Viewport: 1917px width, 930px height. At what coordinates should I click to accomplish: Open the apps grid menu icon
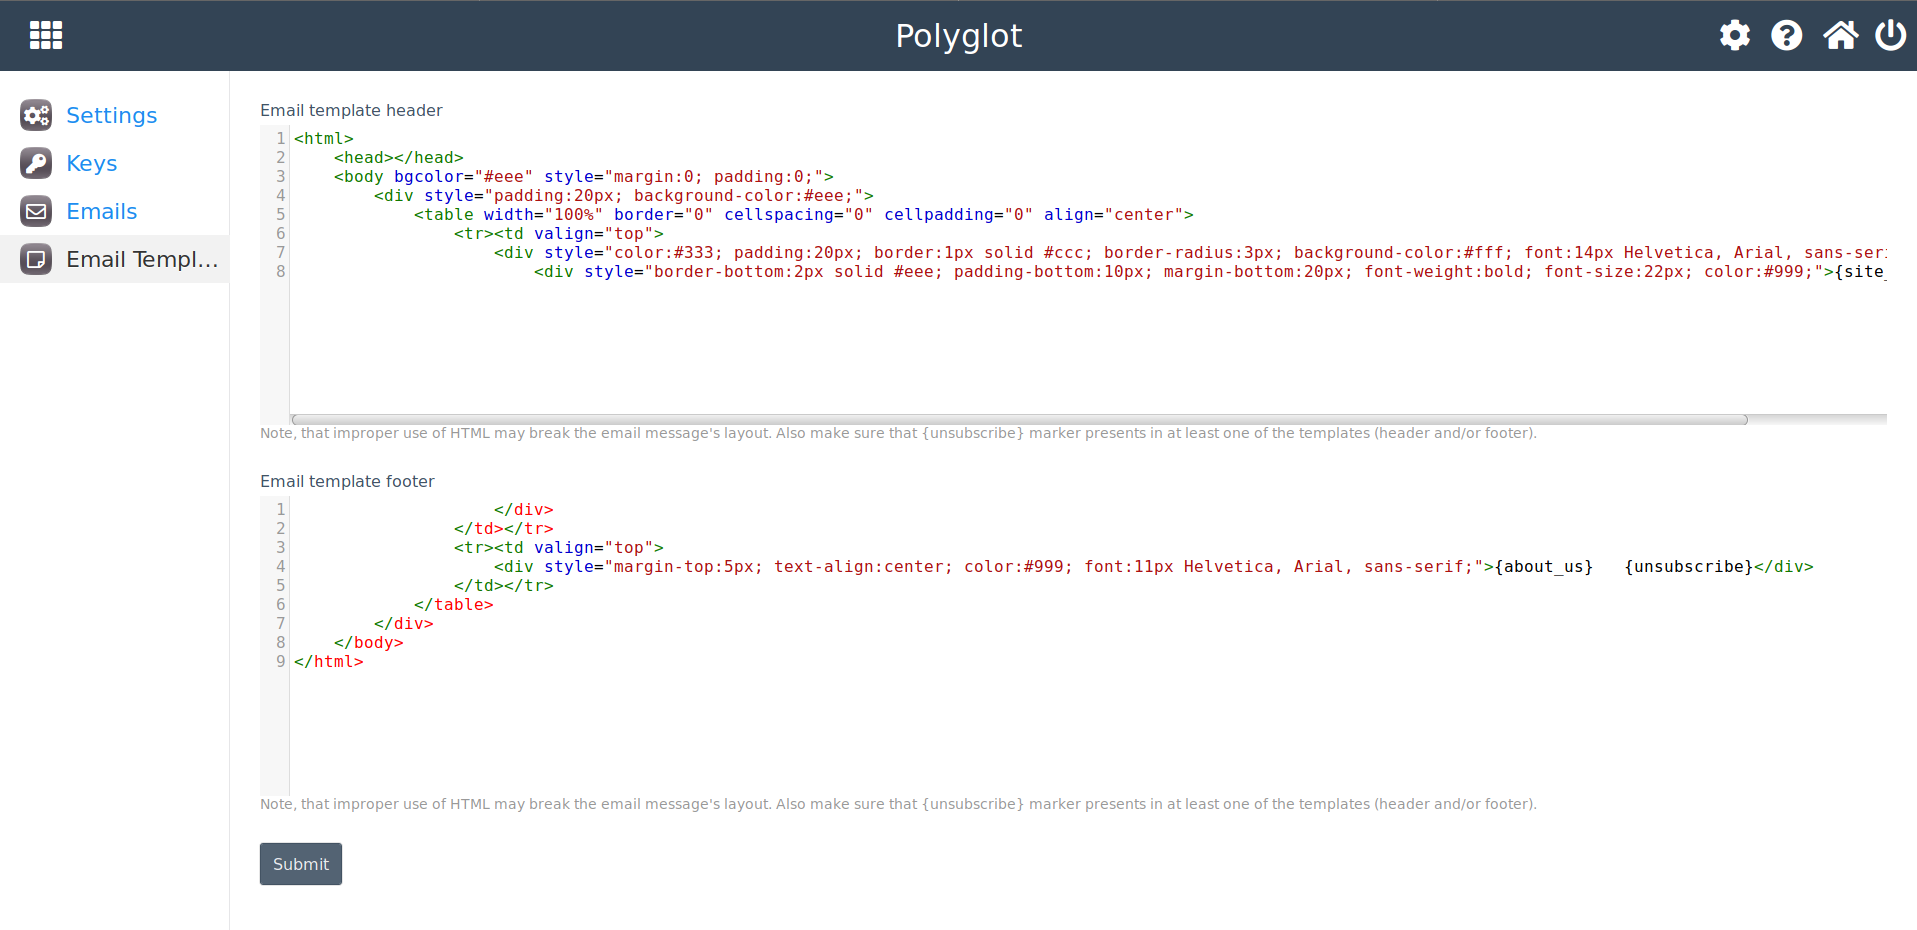[x=46, y=35]
